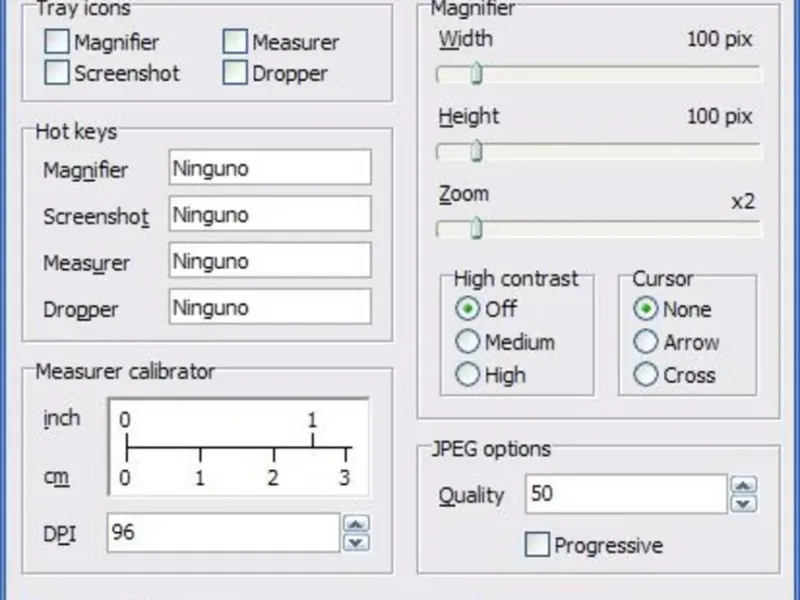This screenshot has height=600, width=800.
Task: Check the Dropper tray icon option
Action: 236,73
